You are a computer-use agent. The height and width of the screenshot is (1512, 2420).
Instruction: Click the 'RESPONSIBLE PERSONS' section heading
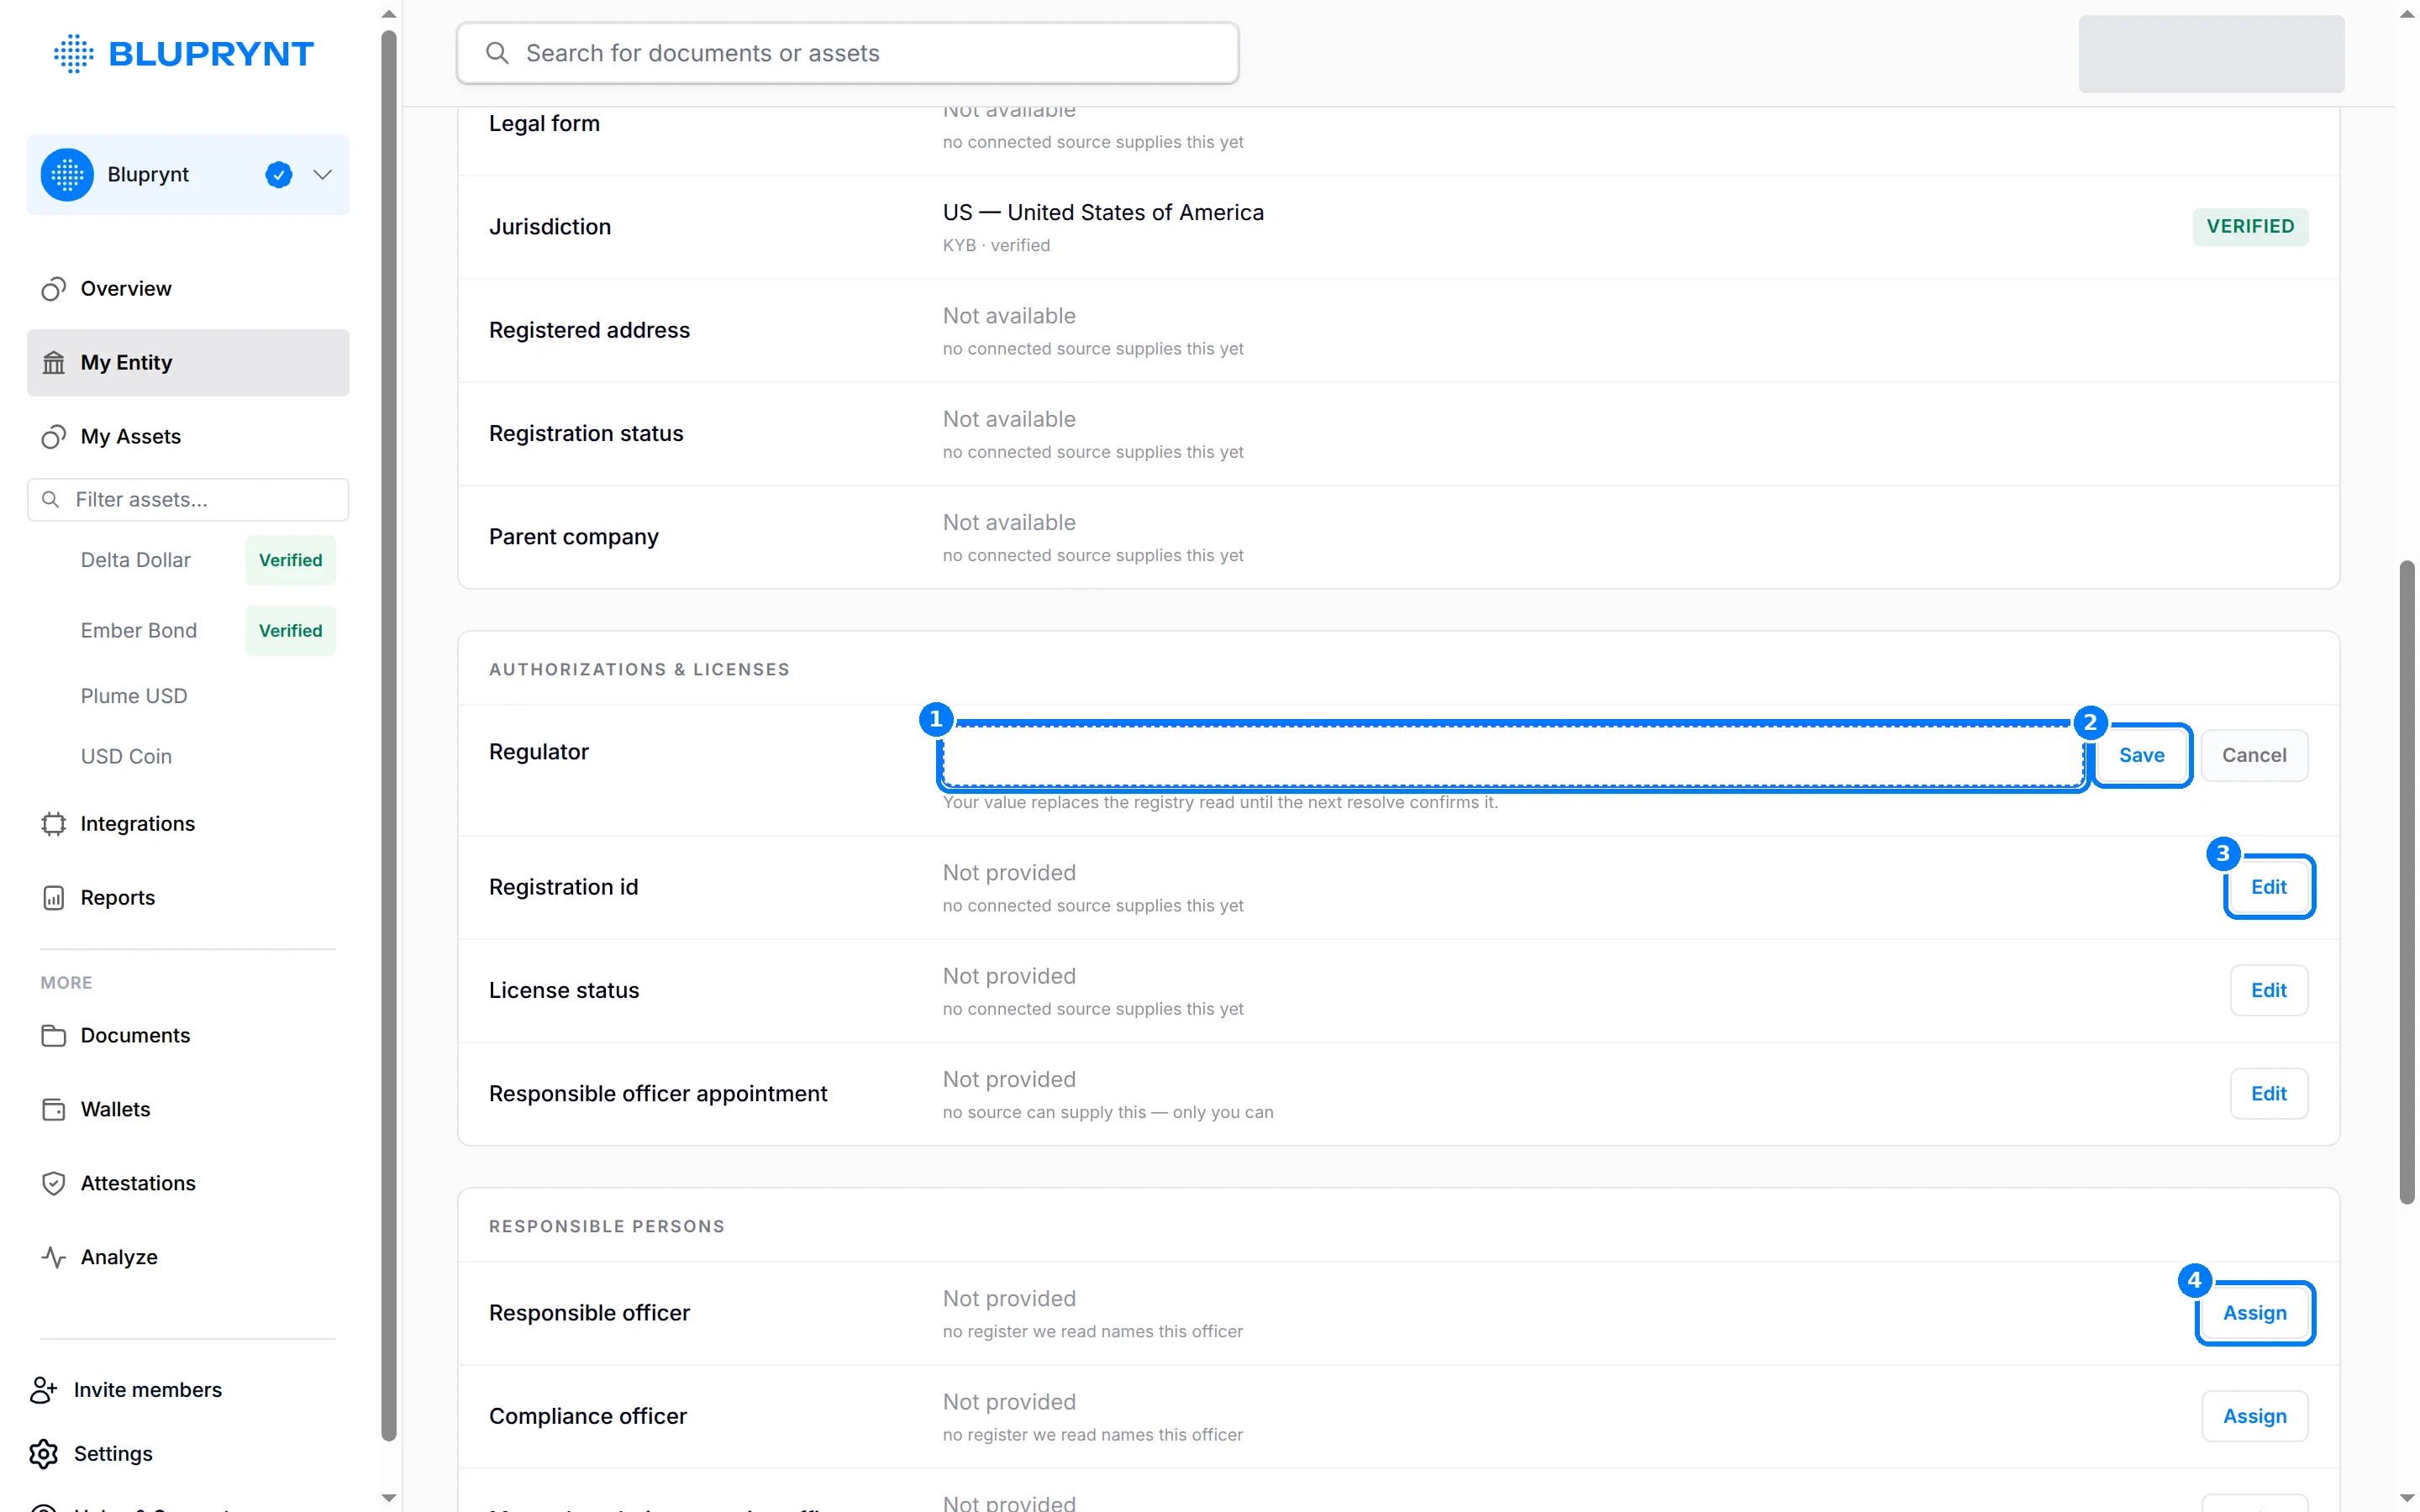pos(606,1227)
